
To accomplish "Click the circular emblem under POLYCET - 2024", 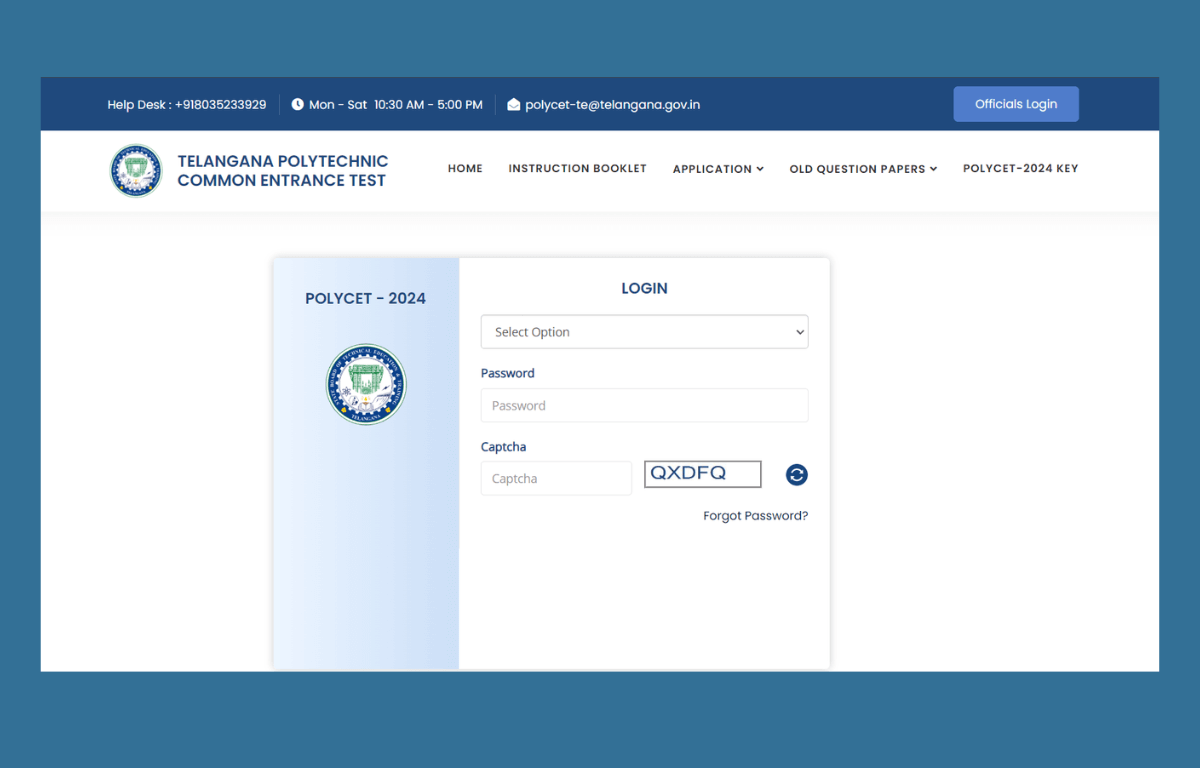I will pos(366,385).
